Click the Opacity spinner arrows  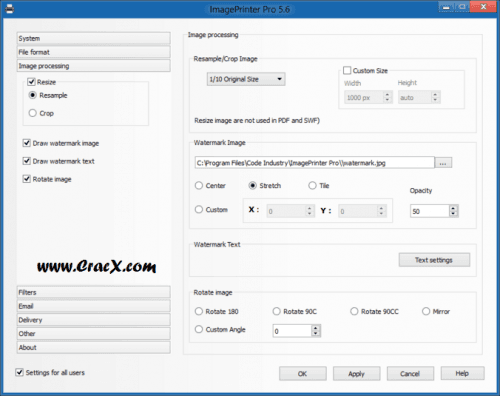coord(453,211)
